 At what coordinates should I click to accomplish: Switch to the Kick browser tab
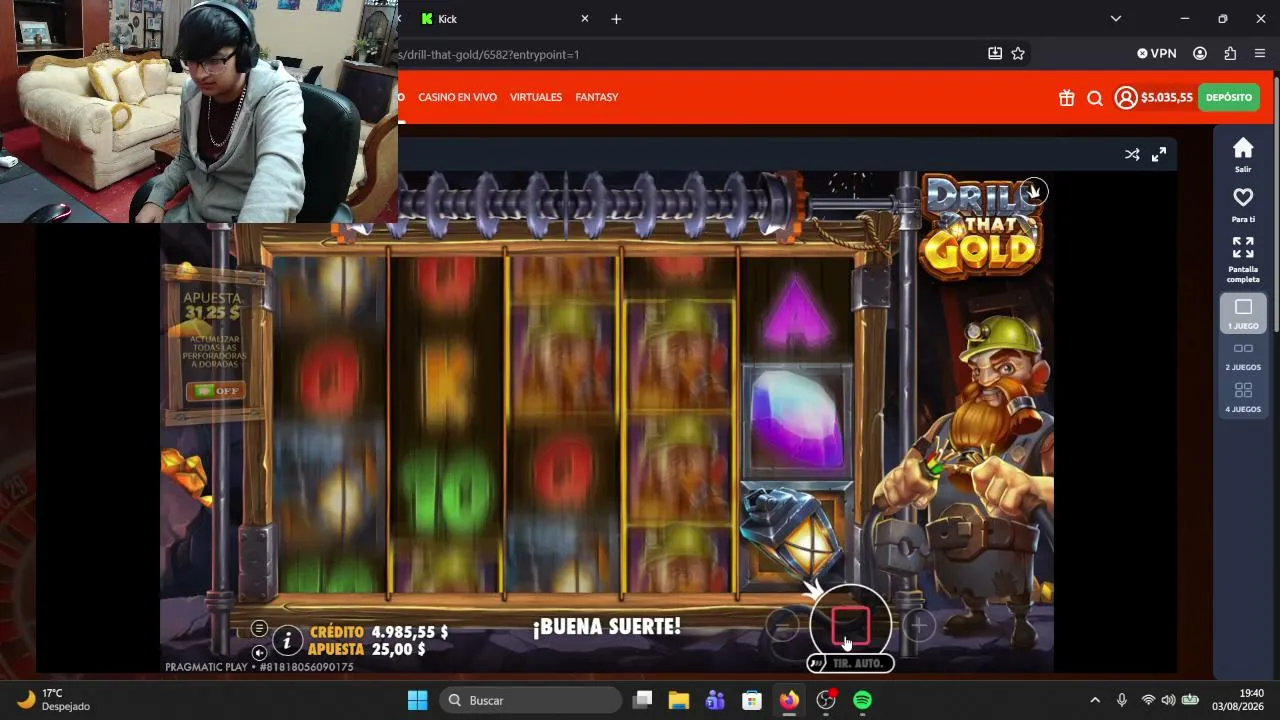(500, 19)
